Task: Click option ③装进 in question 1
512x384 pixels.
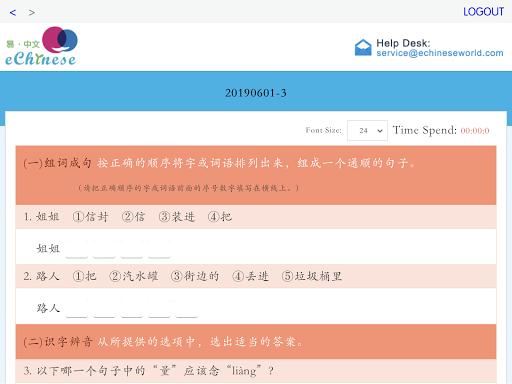Action: [177, 217]
